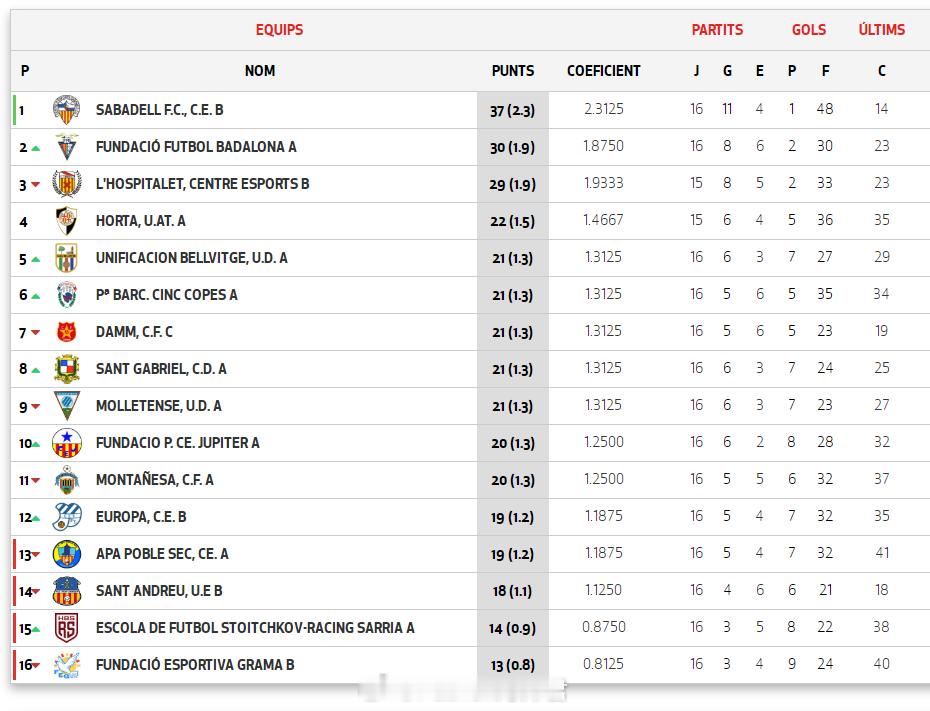Open MONTAÑESA, C.F. A team link
The image size is (930, 711).
pyautogui.click(x=154, y=480)
